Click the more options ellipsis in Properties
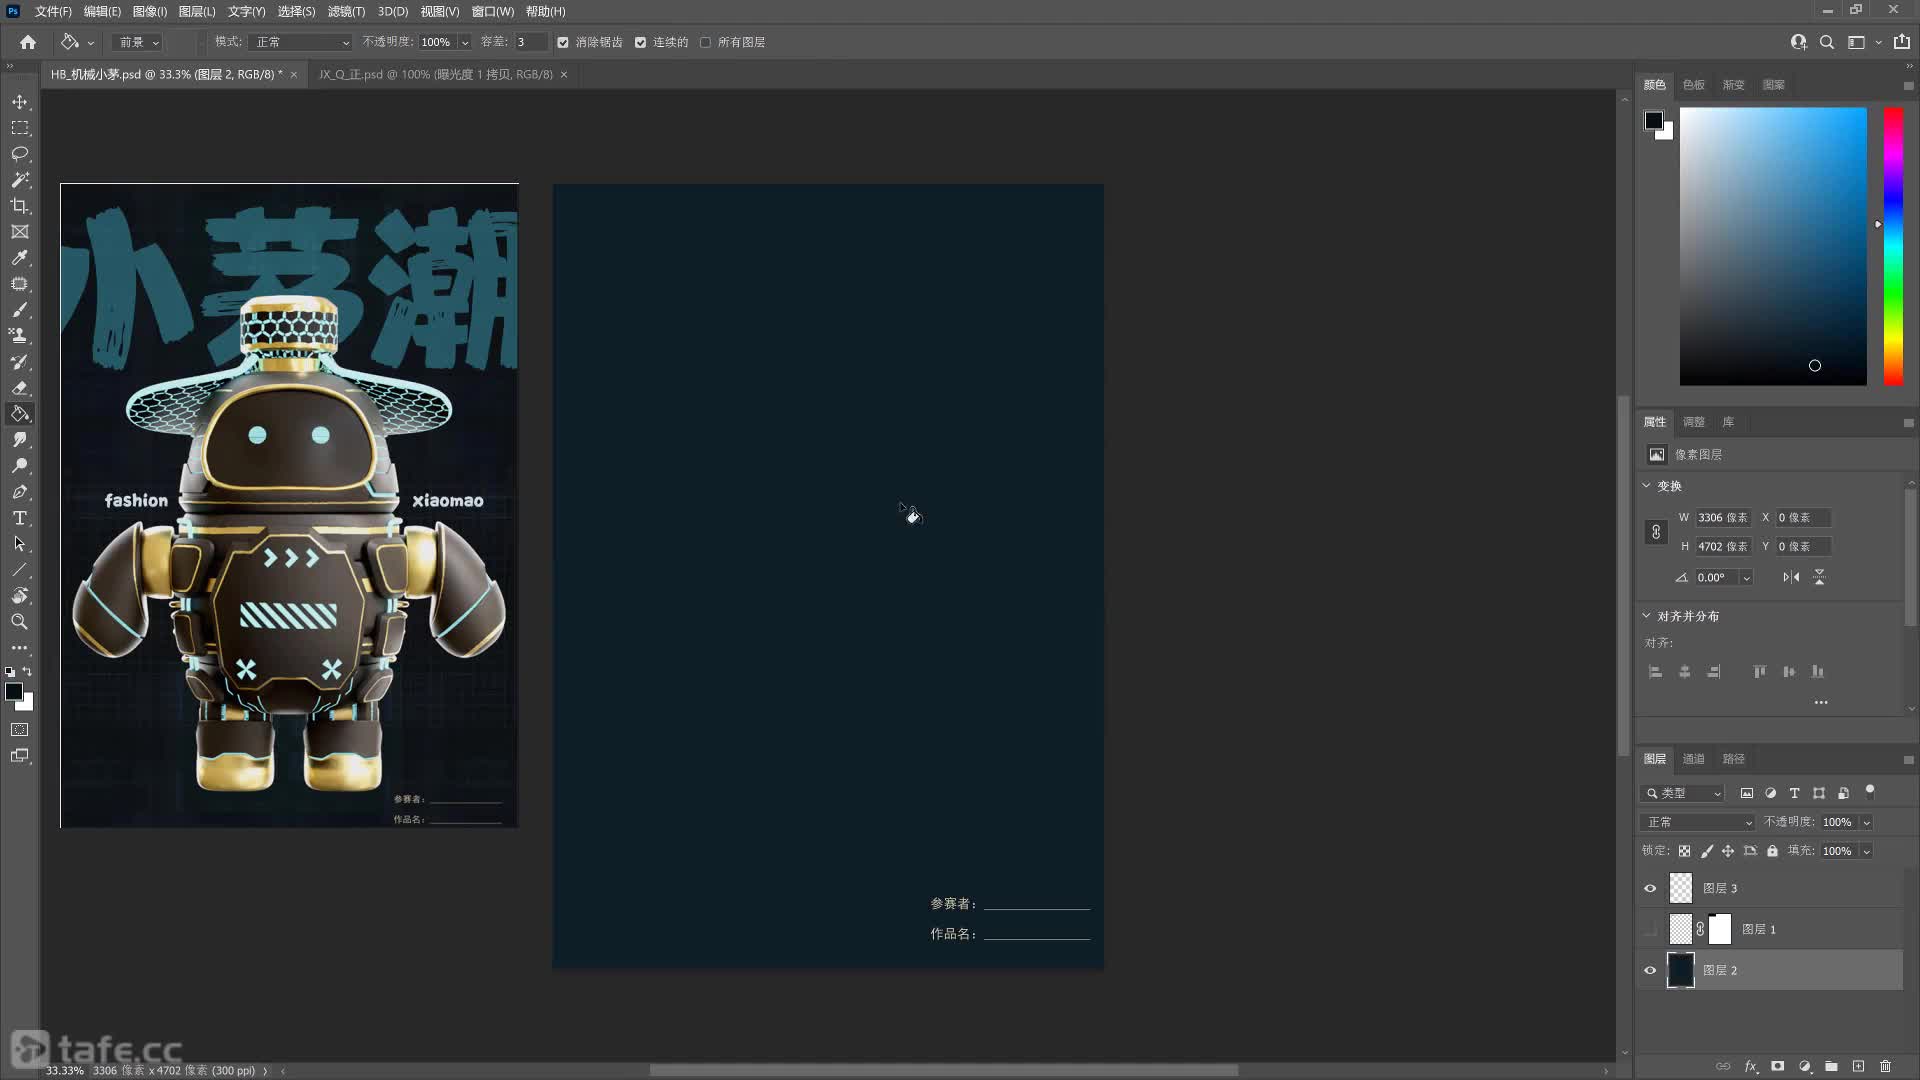 (x=1821, y=702)
